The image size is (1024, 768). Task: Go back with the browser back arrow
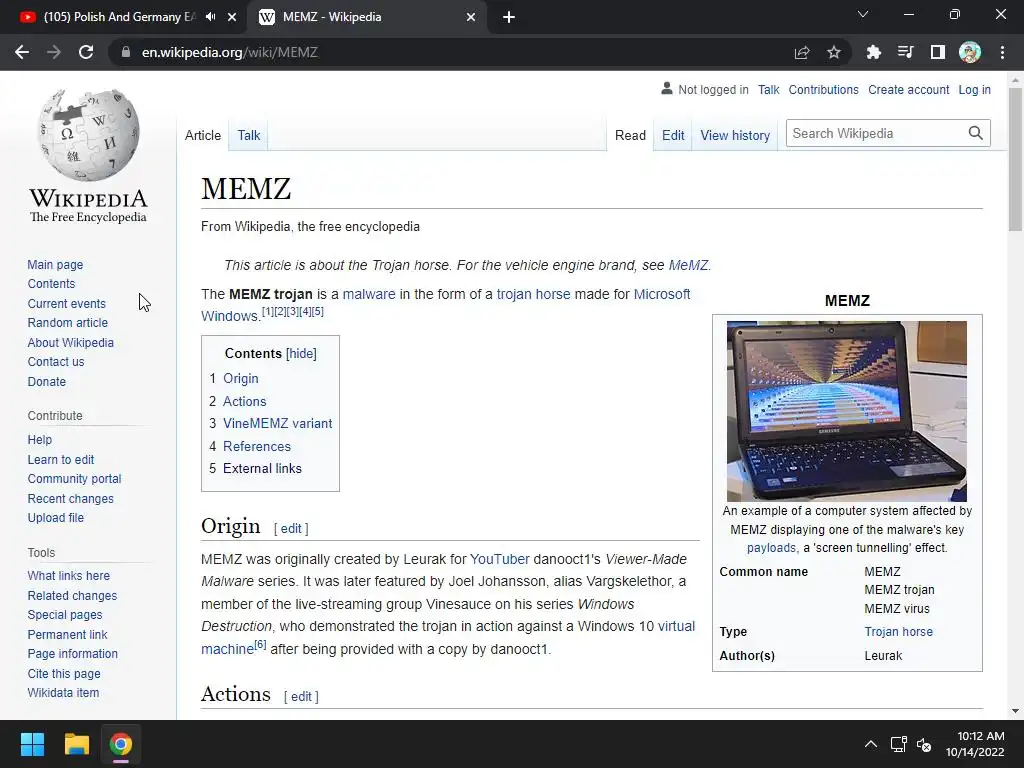coord(22,52)
